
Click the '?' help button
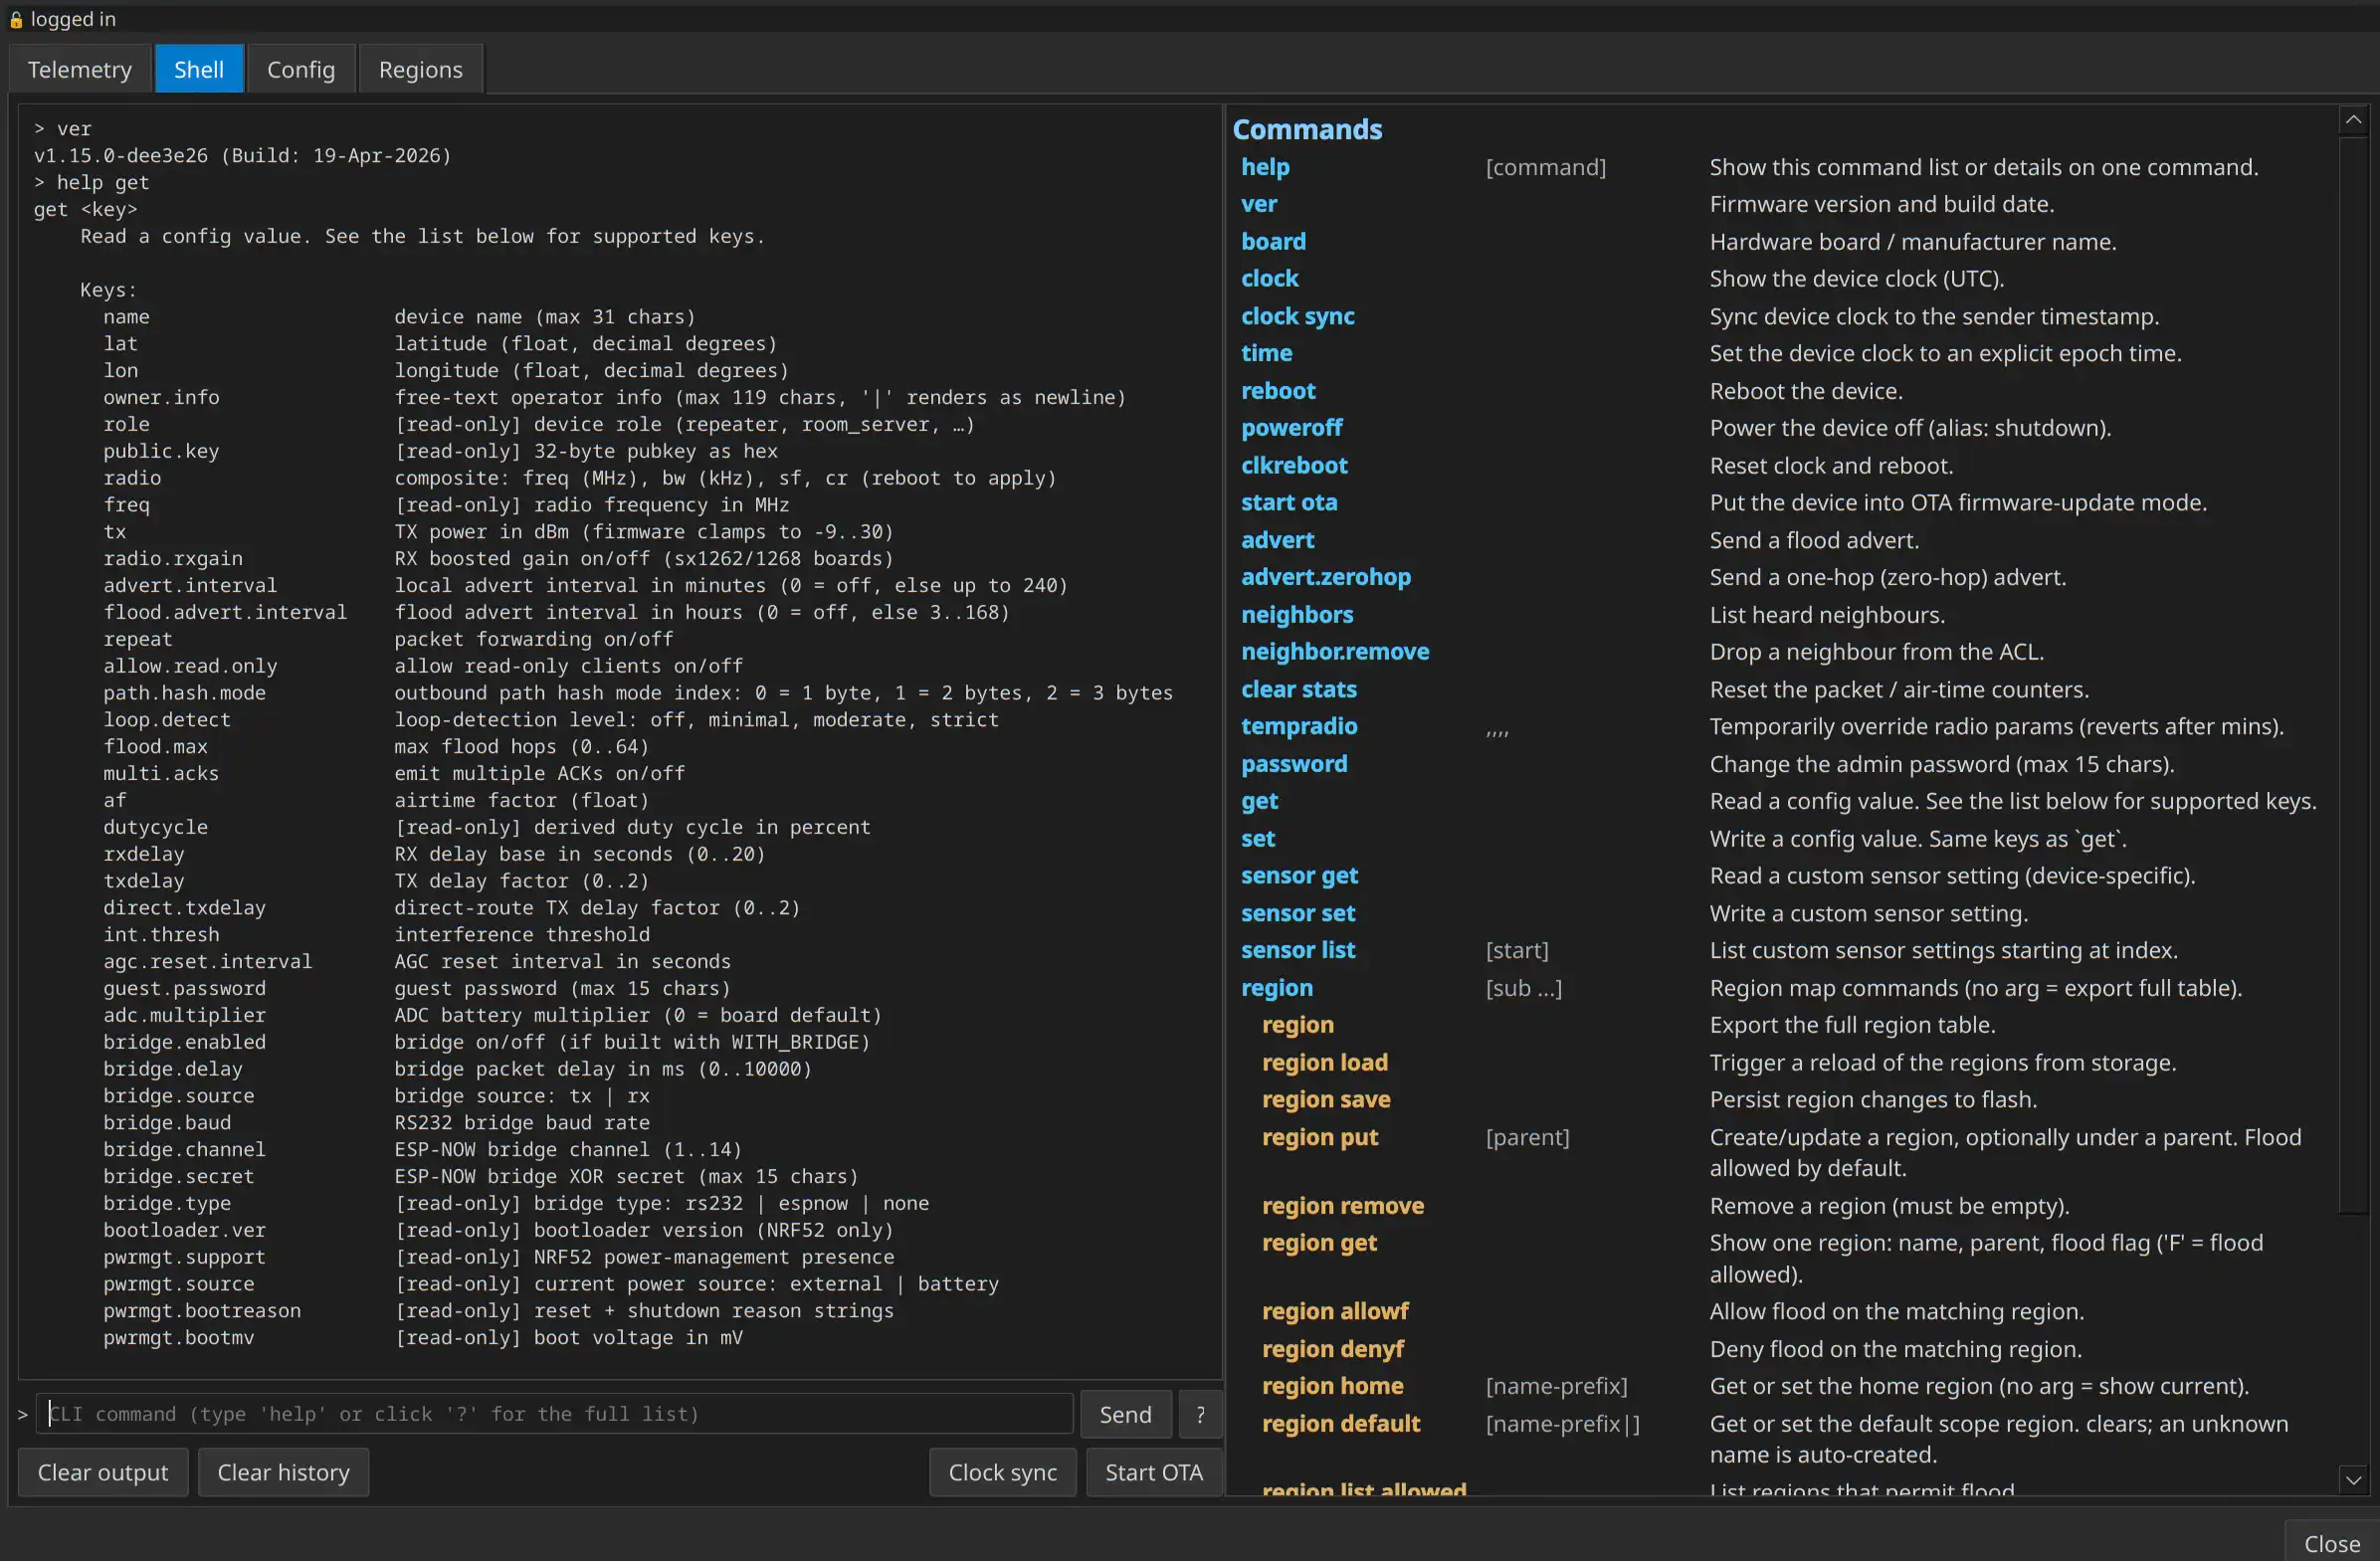1200,1414
